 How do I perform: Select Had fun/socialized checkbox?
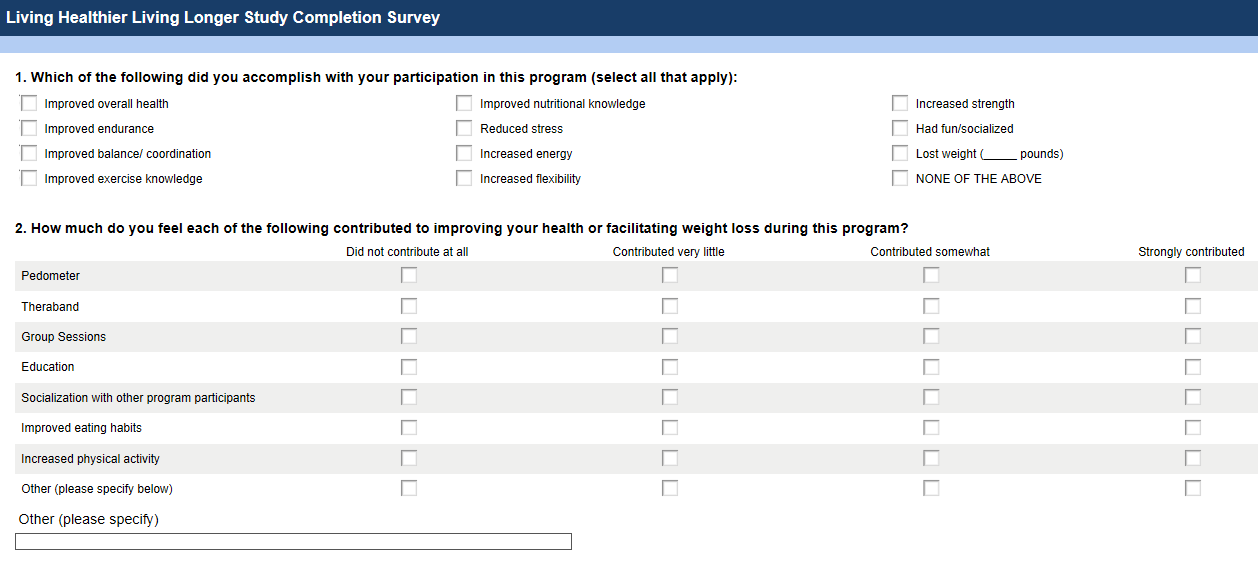(900, 129)
